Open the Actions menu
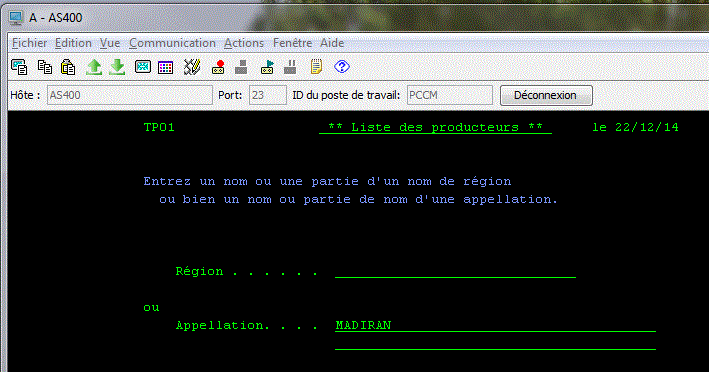 click(244, 43)
